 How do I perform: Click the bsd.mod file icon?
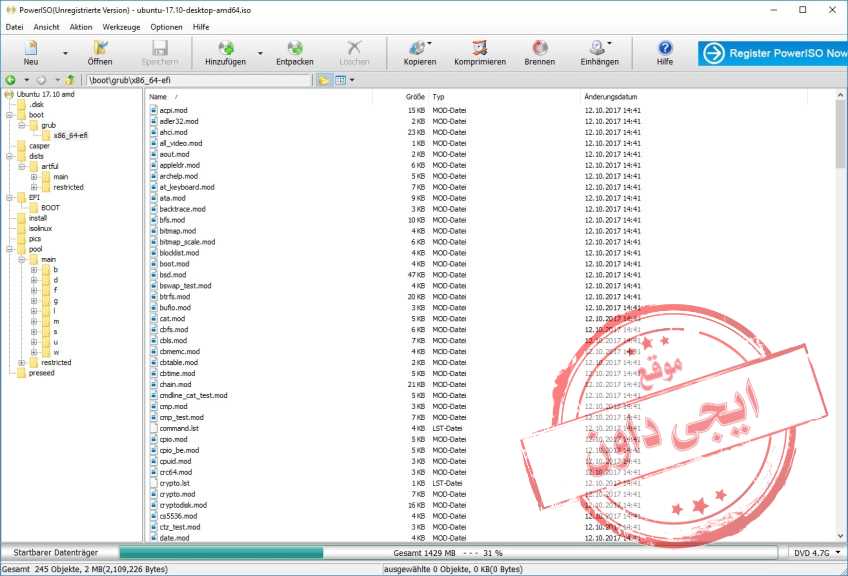(154, 275)
